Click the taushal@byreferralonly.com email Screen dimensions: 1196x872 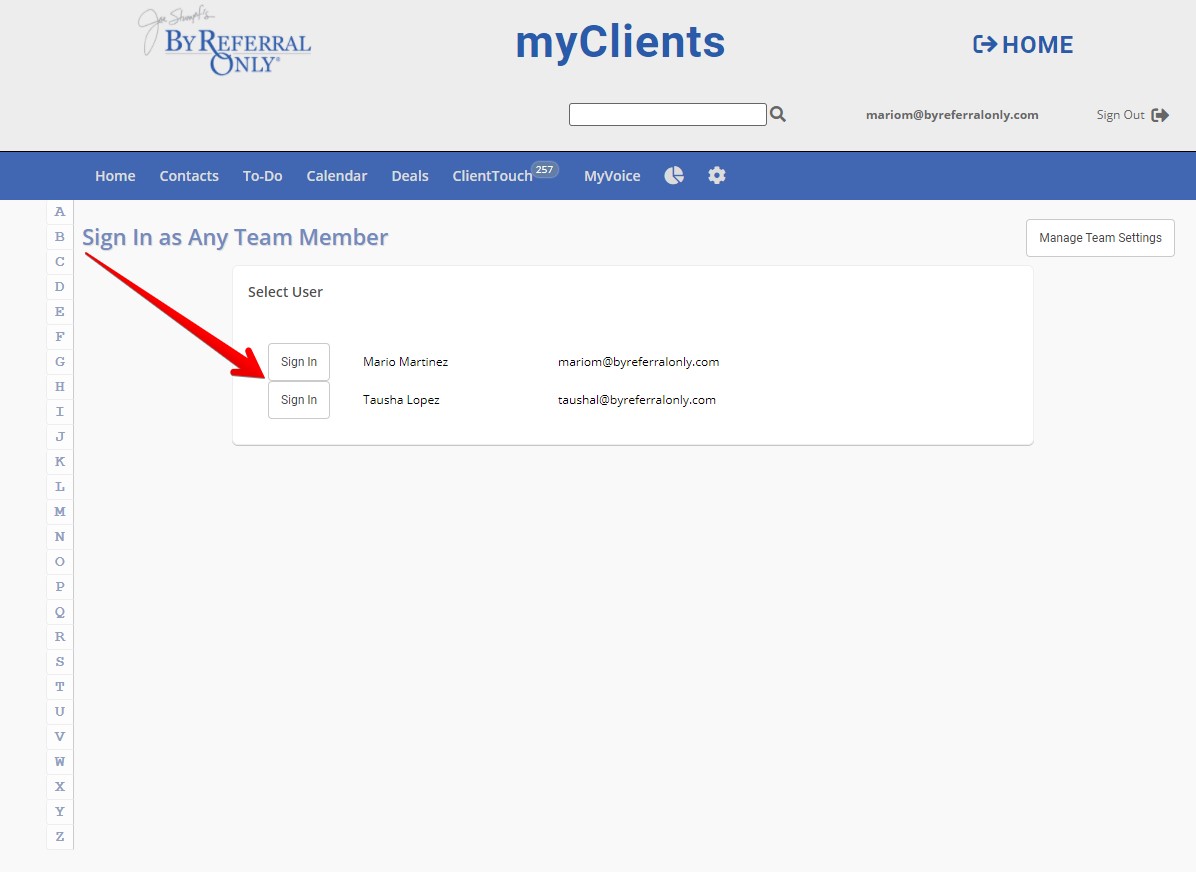(637, 400)
